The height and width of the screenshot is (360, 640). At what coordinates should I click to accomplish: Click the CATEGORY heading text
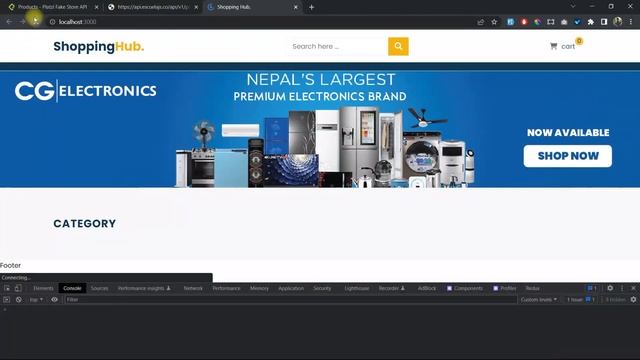coord(84,224)
